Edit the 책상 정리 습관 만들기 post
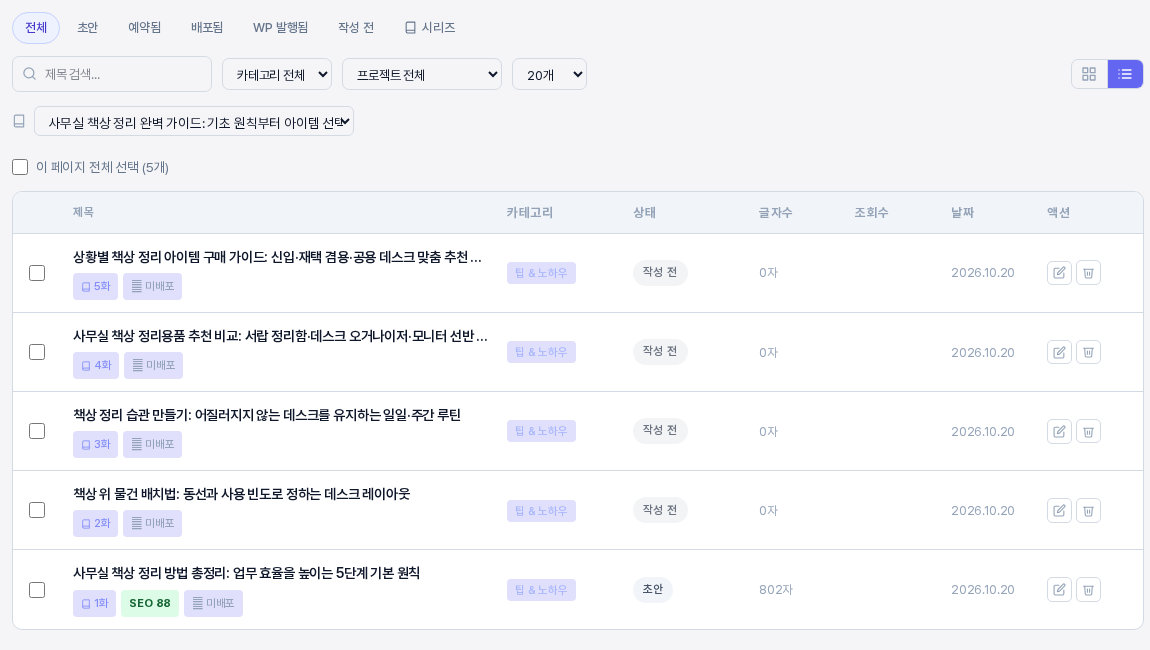Screen dimensions: 1150x650 (x=1059, y=431)
